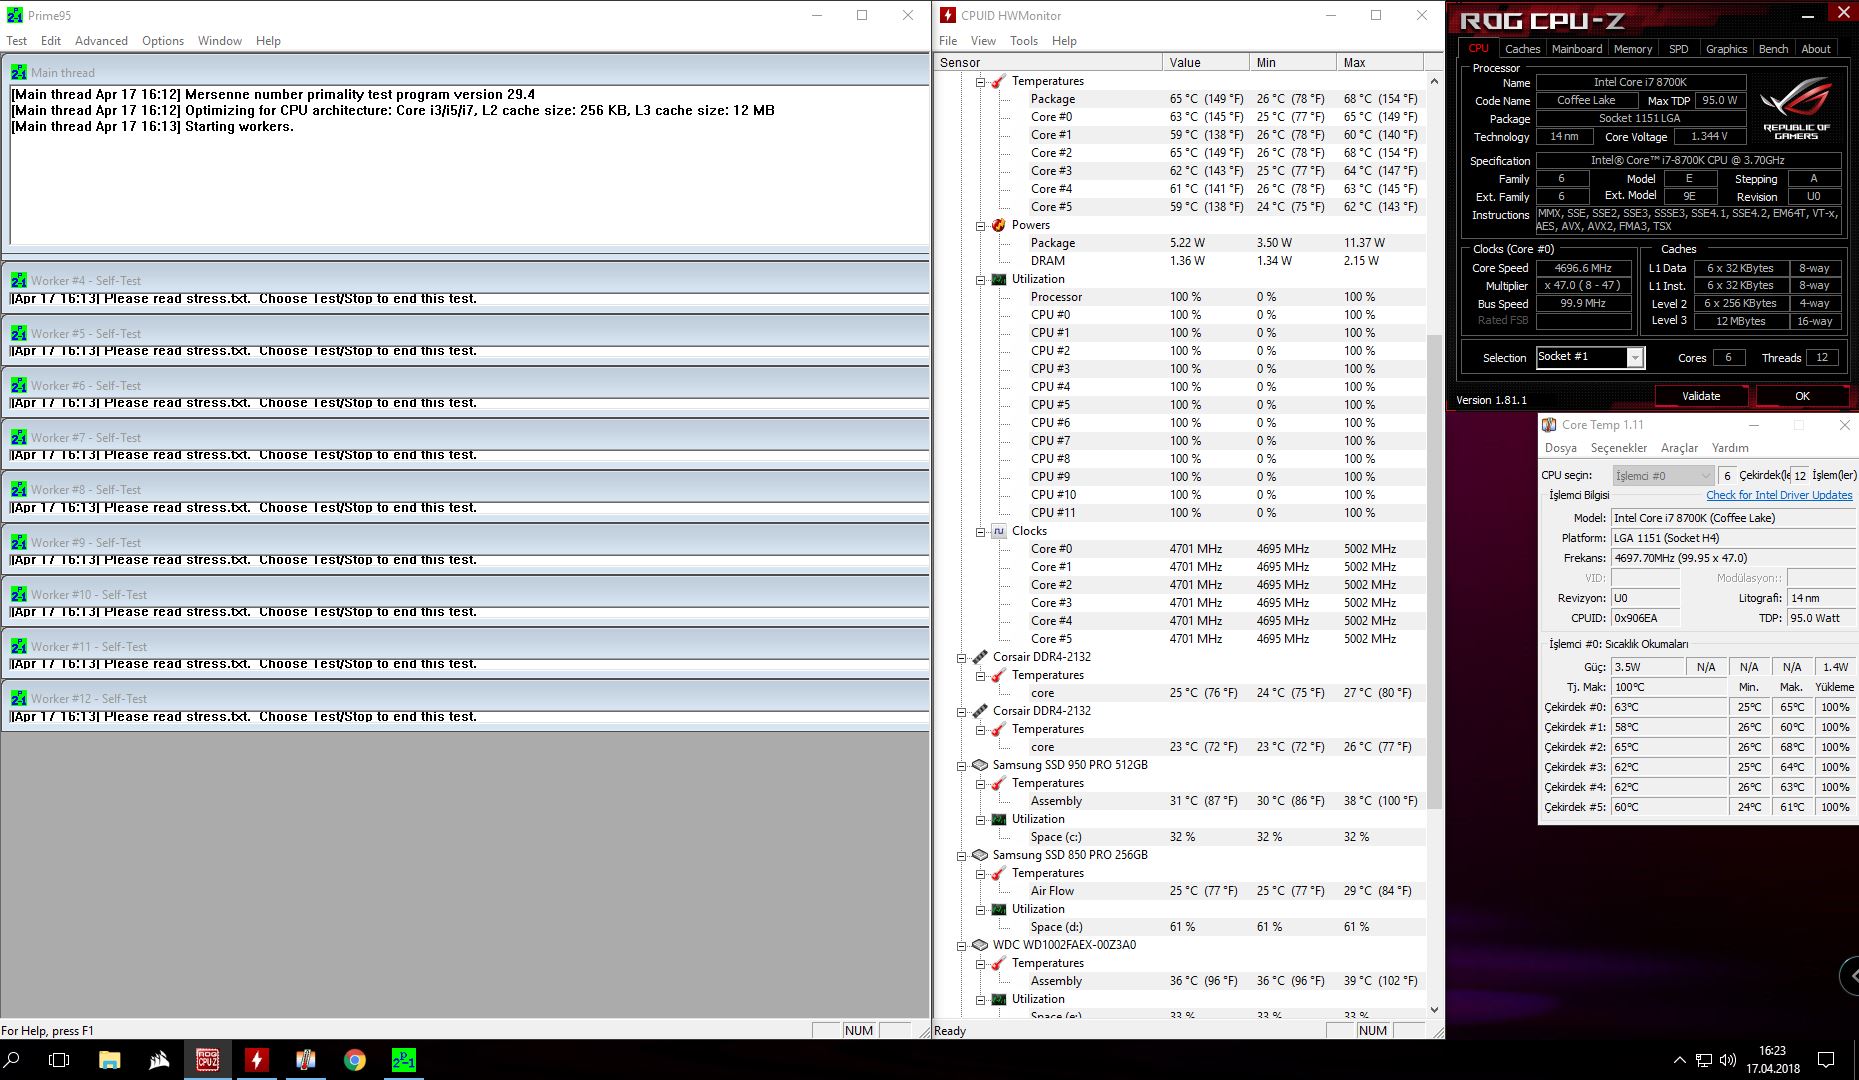
Task: Open the View menu in HWMonitor
Action: click(983, 41)
